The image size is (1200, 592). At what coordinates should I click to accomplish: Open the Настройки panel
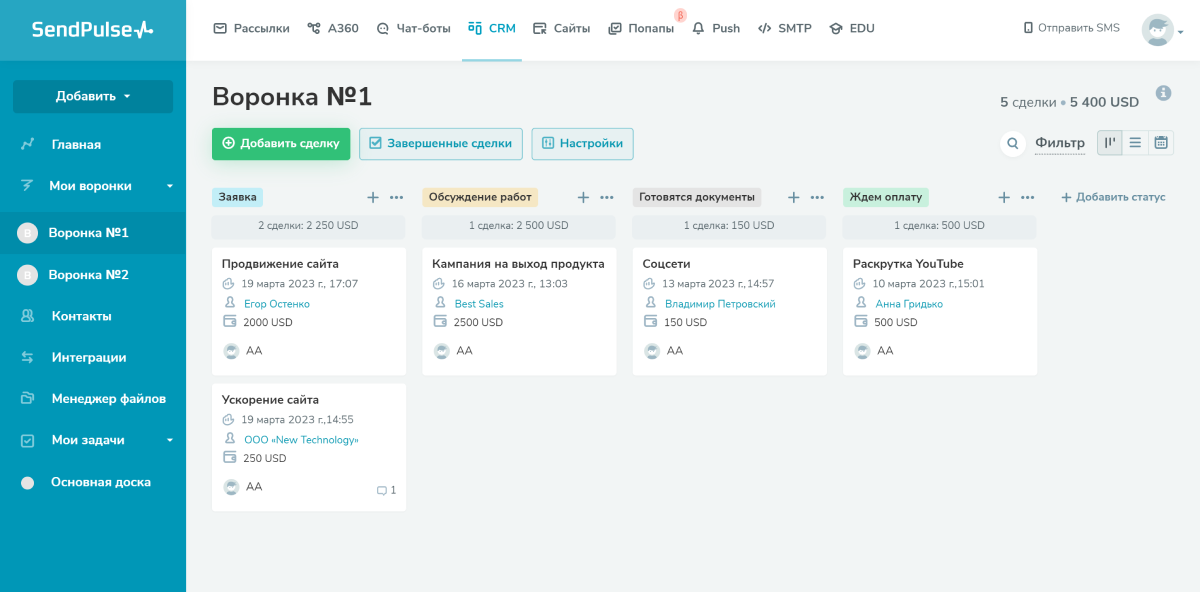pos(582,144)
